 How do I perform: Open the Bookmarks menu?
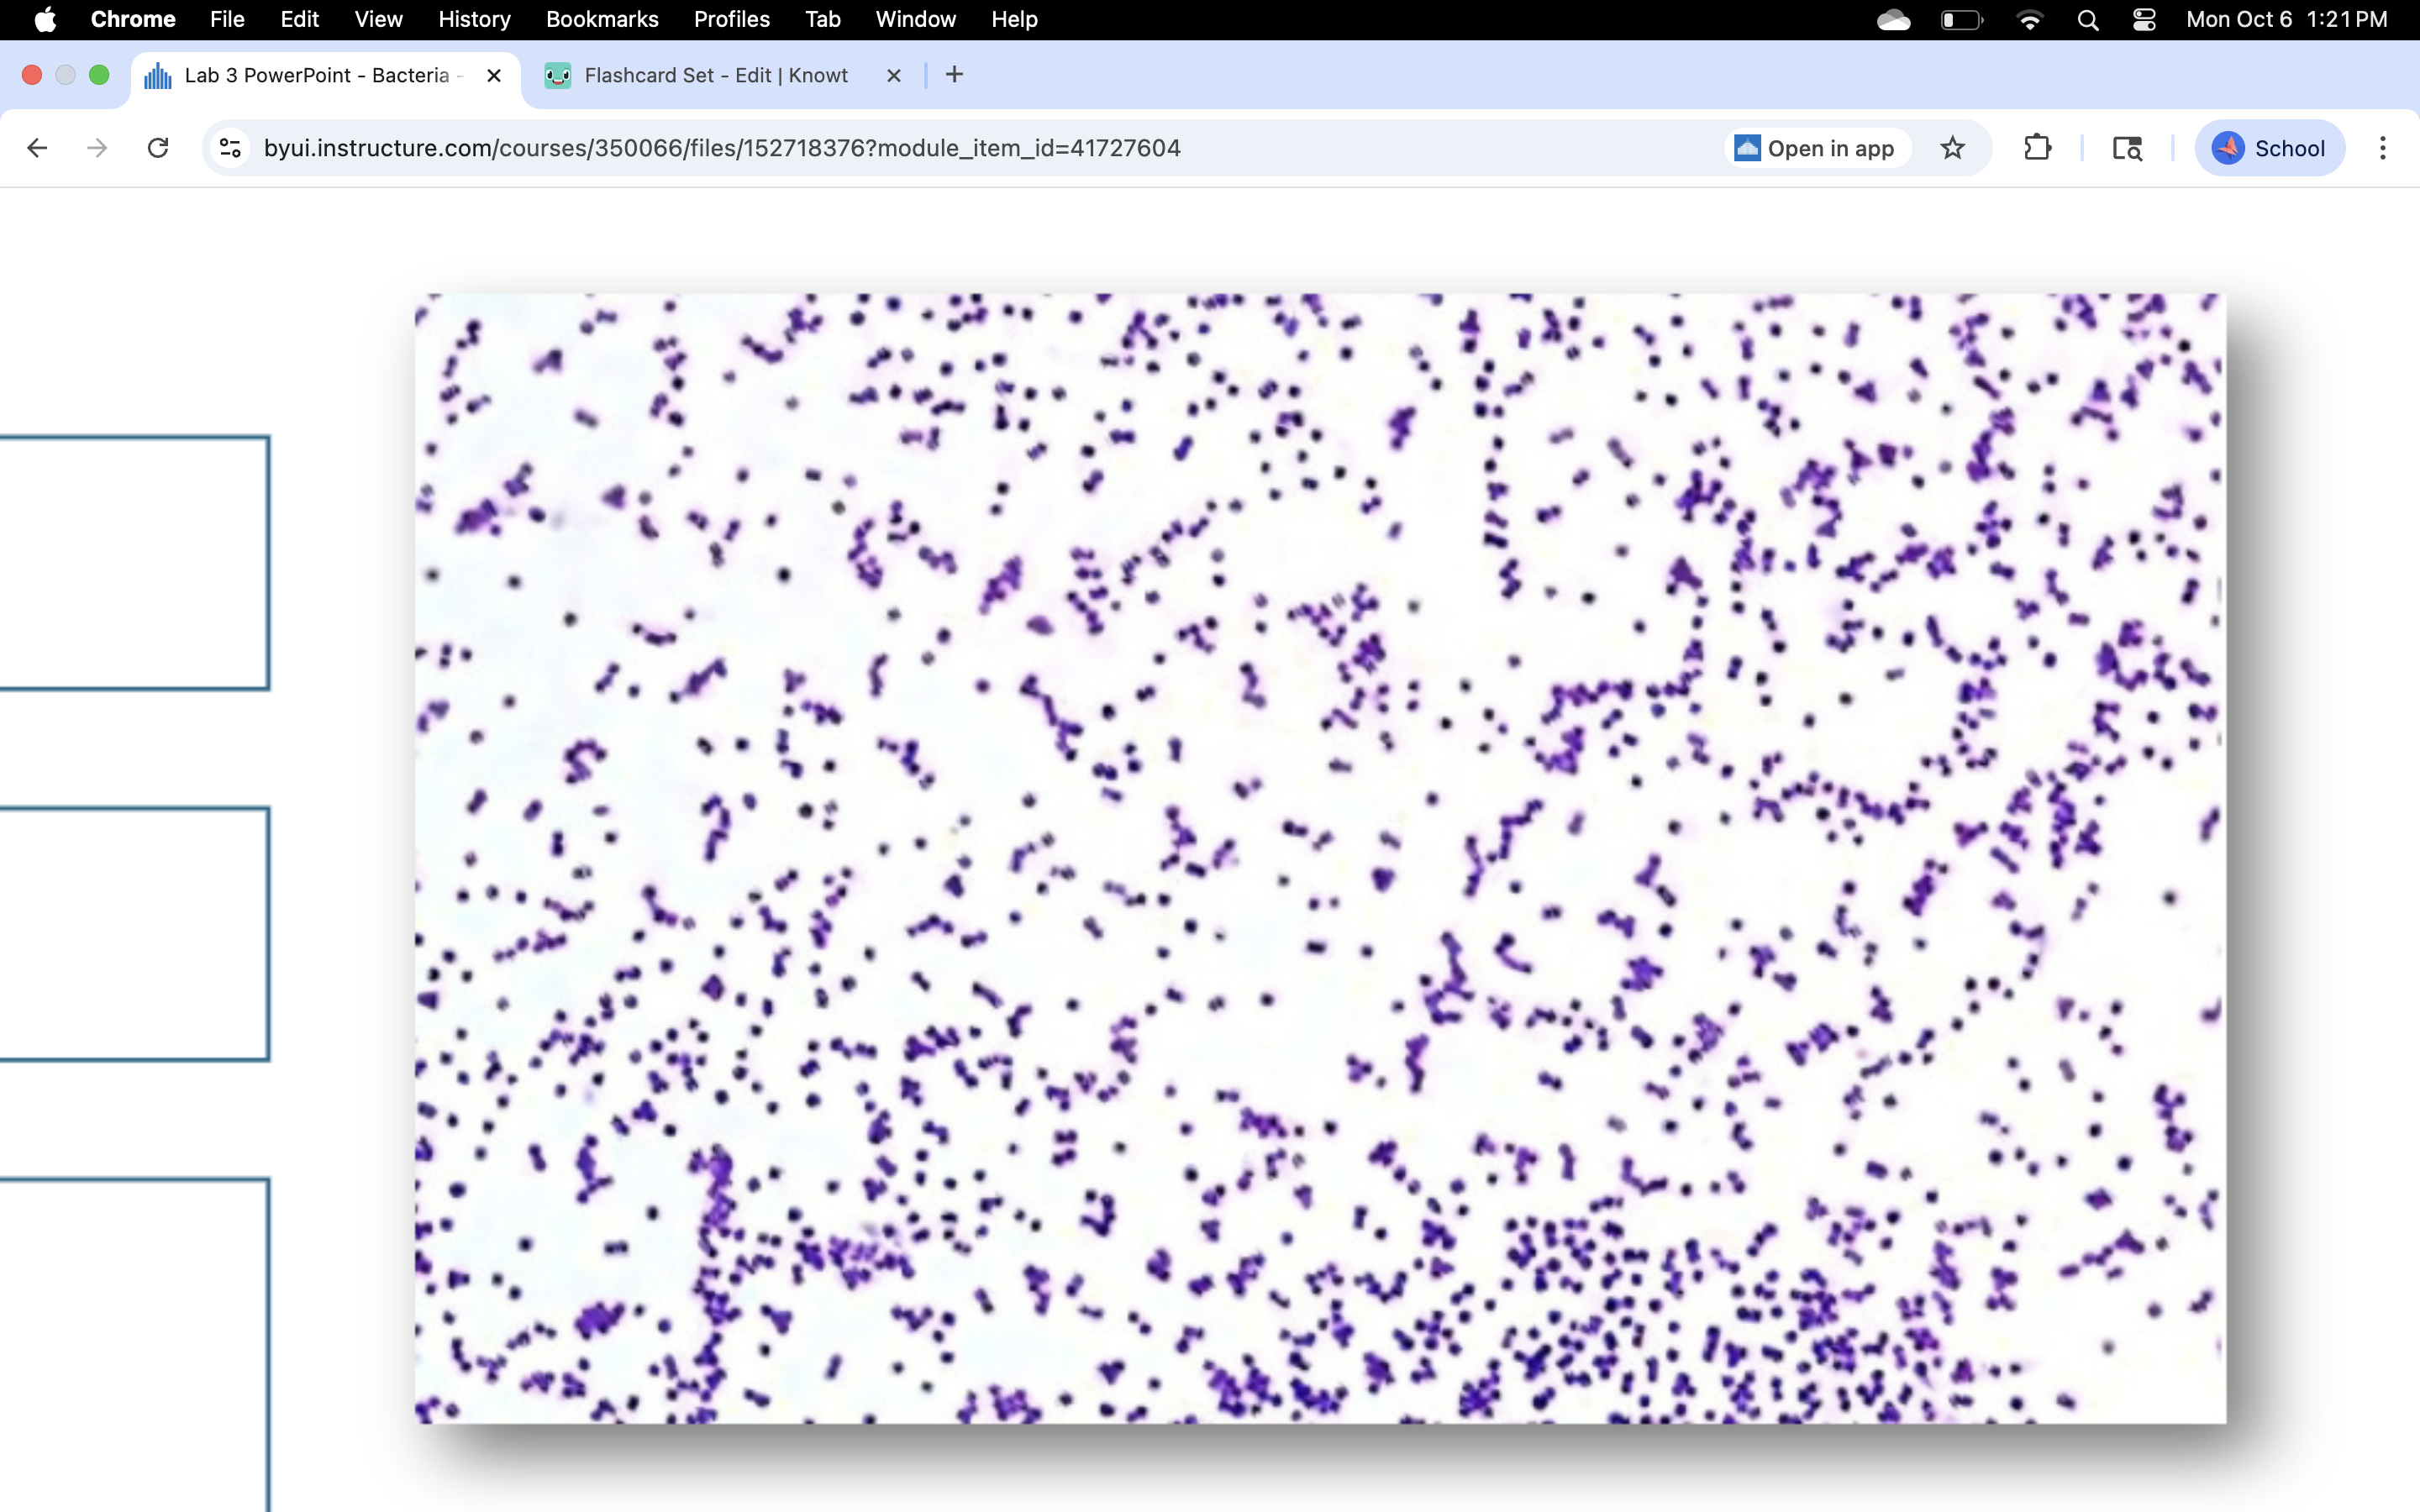(x=602, y=20)
